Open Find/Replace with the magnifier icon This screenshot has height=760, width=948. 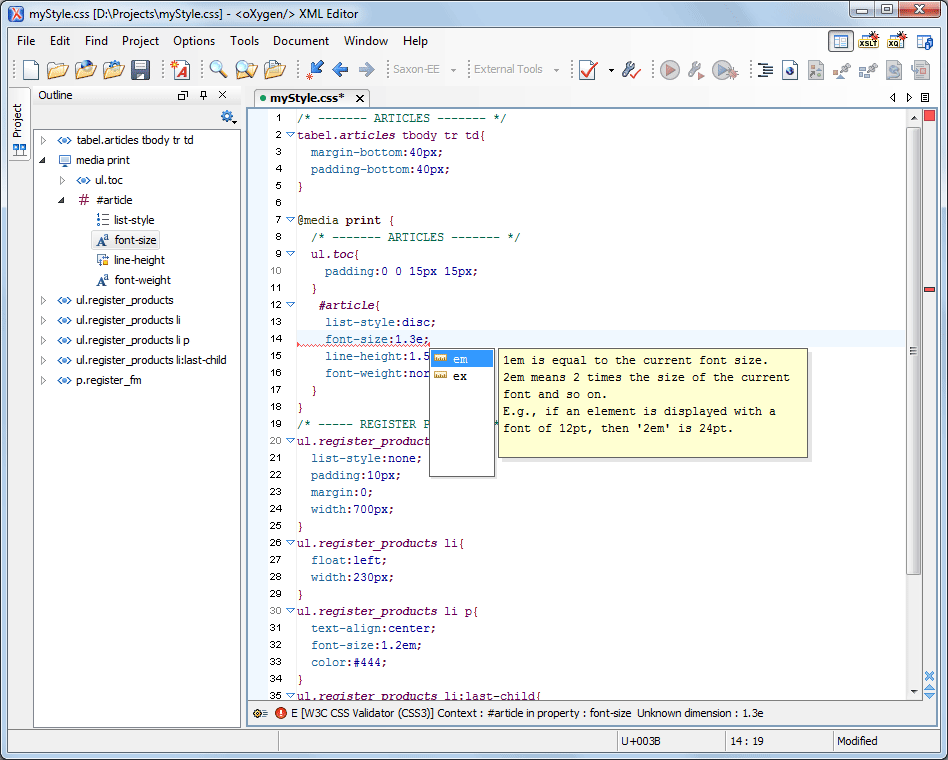[x=218, y=70]
